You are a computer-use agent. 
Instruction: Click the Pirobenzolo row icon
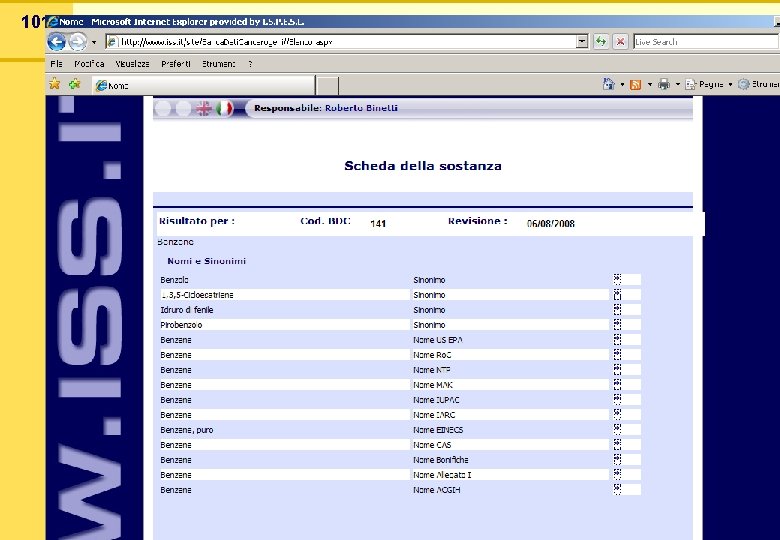click(617, 324)
